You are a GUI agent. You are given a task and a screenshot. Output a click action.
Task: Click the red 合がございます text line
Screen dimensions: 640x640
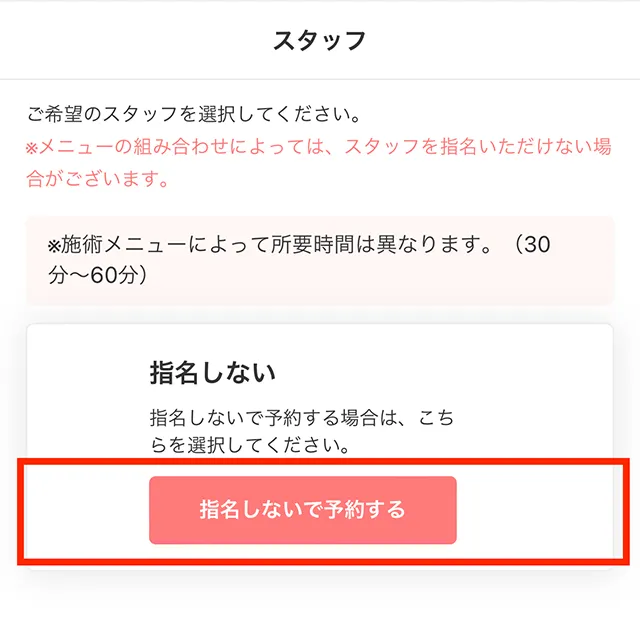point(95,181)
